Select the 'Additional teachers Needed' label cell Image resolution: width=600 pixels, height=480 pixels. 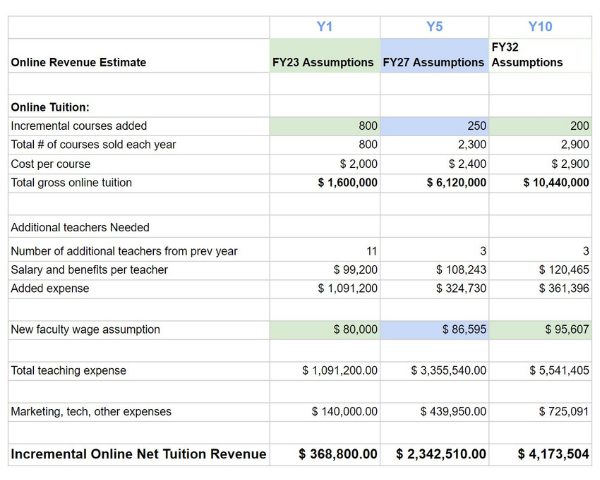coord(80,227)
